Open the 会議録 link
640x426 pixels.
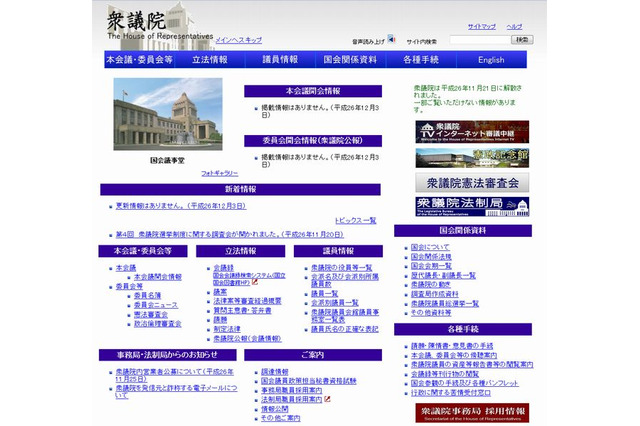point(223,268)
